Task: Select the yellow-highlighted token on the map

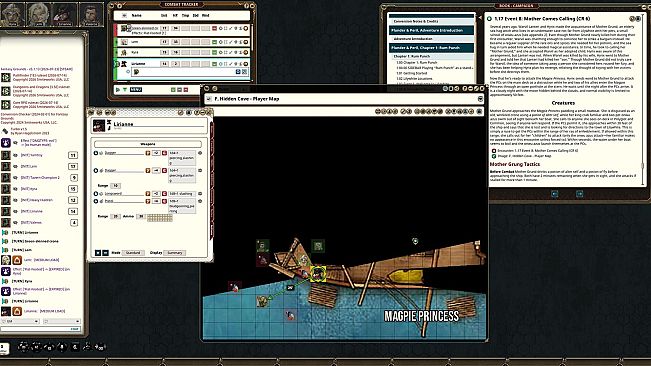Action: click(318, 273)
